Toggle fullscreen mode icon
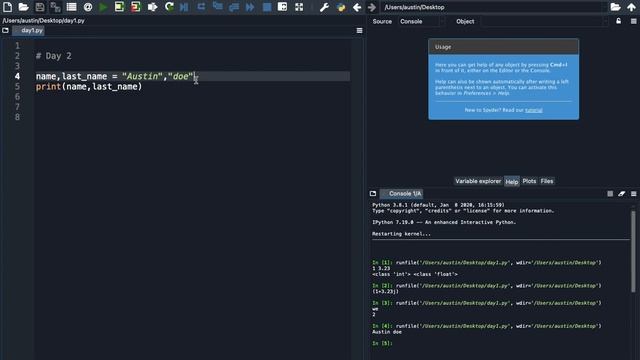This screenshot has height=360, width=640. click(299, 7)
